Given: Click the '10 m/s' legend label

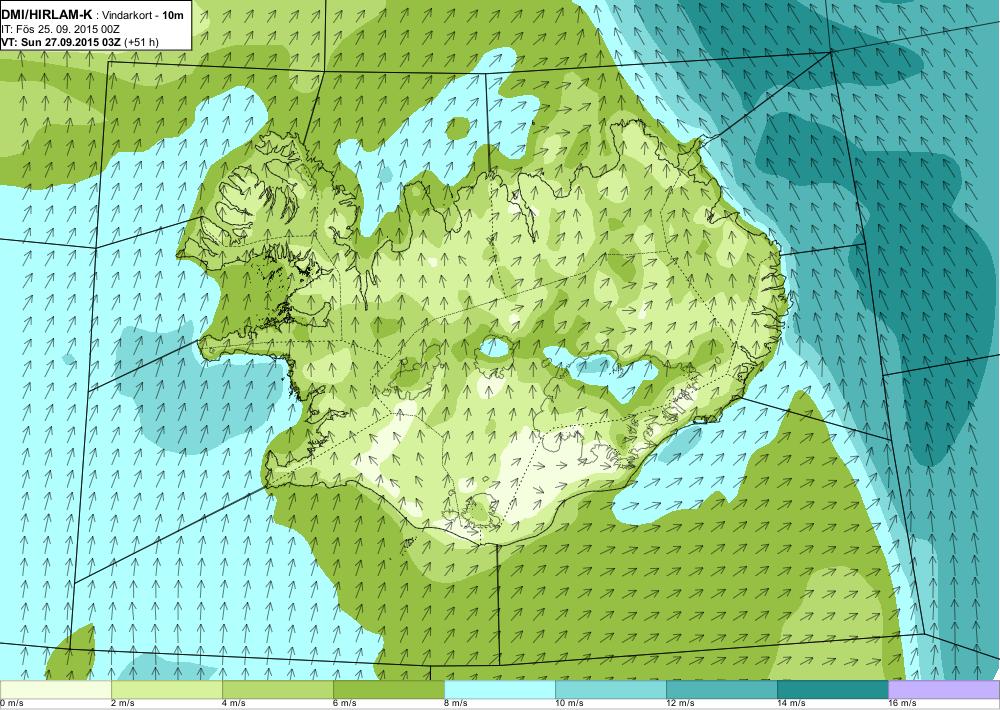Looking at the screenshot, I should click(569, 704).
